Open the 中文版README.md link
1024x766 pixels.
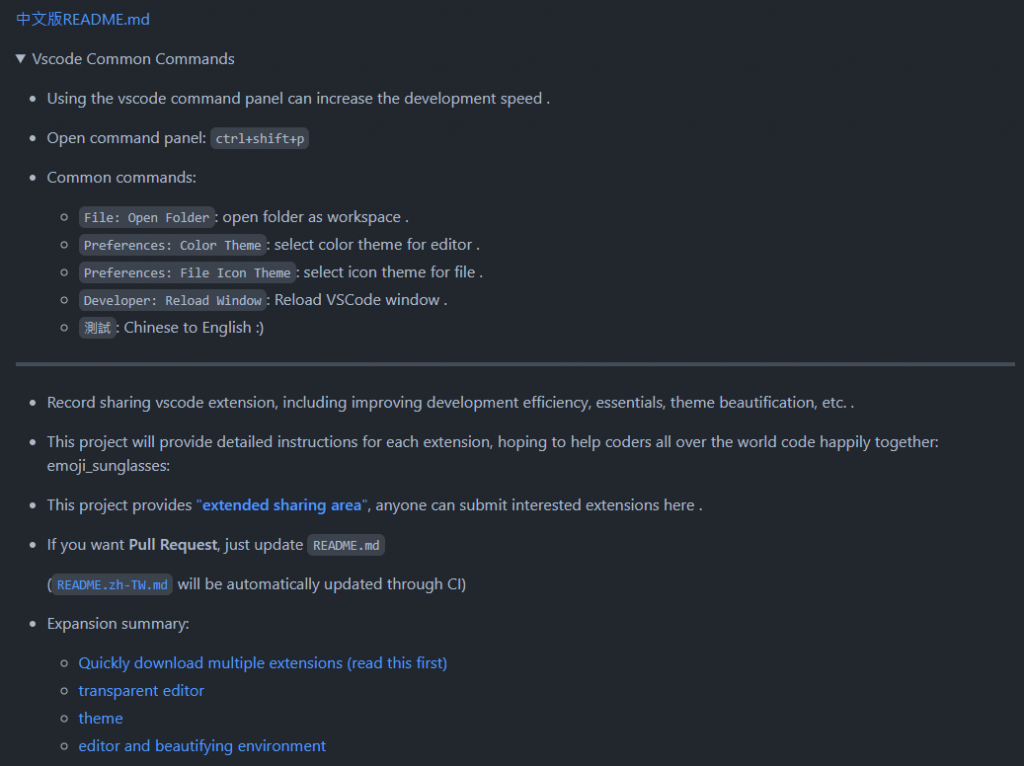point(83,20)
